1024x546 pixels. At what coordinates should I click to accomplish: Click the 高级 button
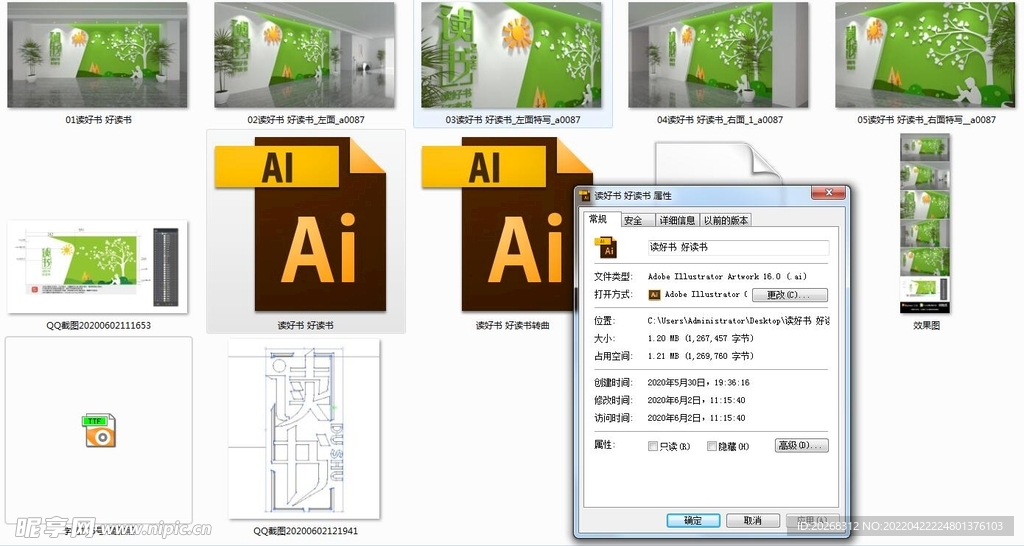[801, 445]
